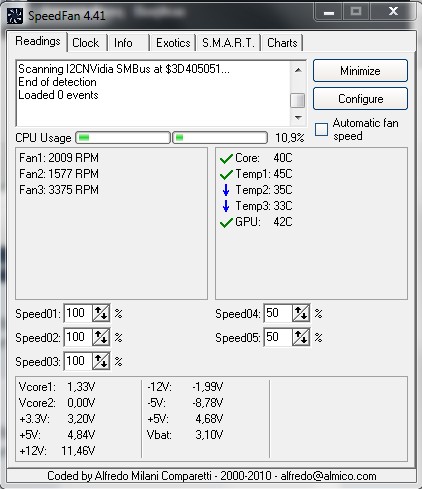Click the Speed01 spinner arrows
Screen dimensions: 422x489
[101, 313]
